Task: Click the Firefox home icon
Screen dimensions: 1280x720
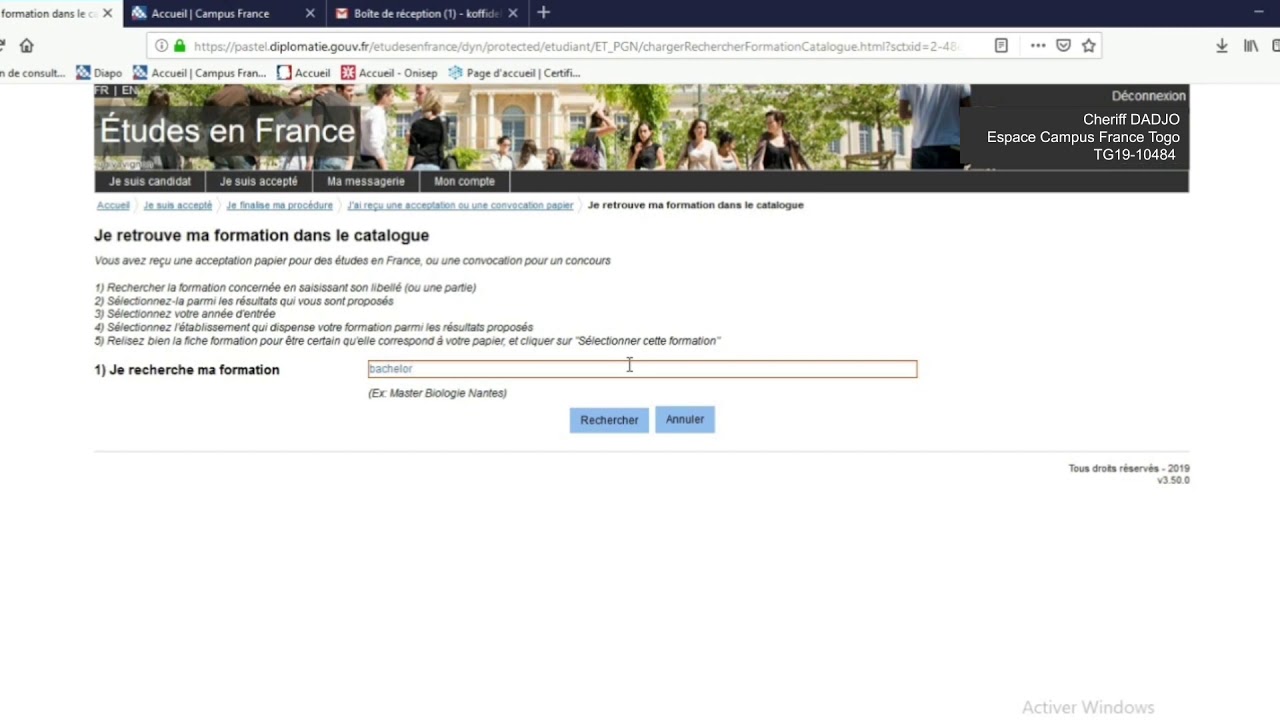Action: pyautogui.click(x=27, y=46)
